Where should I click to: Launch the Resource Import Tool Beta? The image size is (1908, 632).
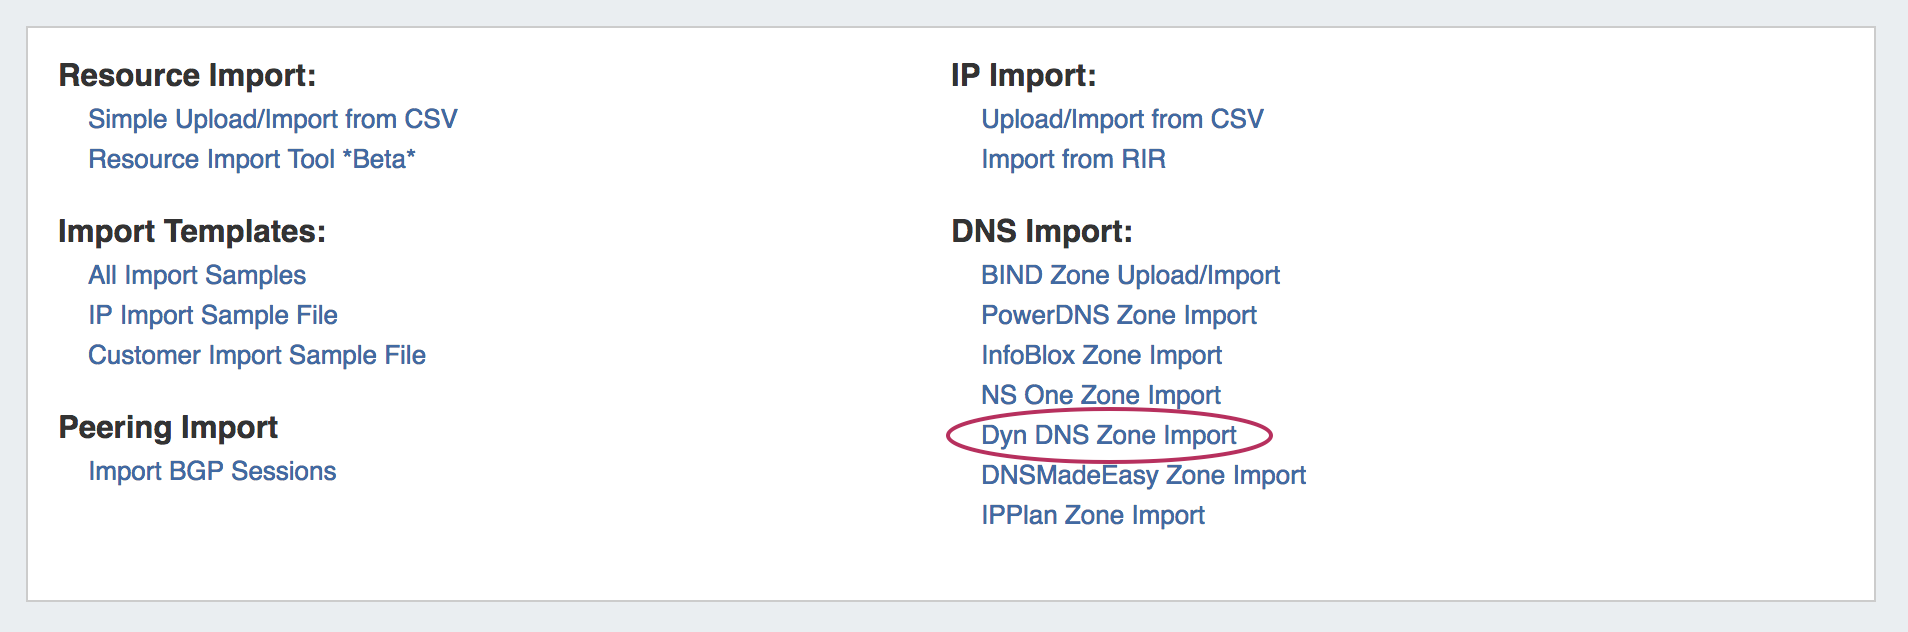coord(251,159)
